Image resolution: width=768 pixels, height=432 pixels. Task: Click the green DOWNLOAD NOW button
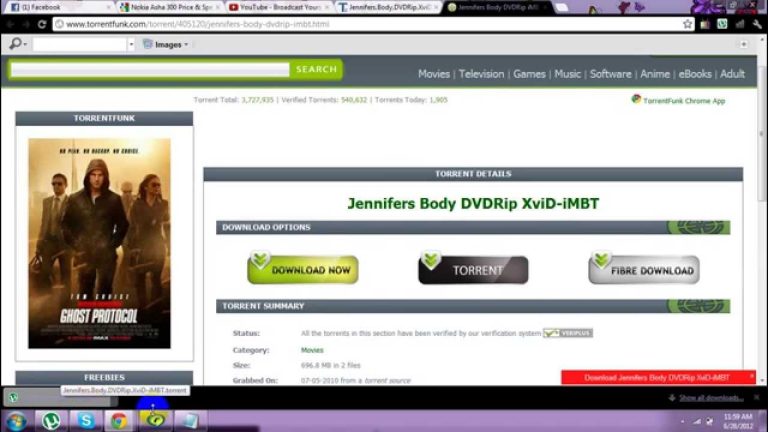[x=303, y=268]
